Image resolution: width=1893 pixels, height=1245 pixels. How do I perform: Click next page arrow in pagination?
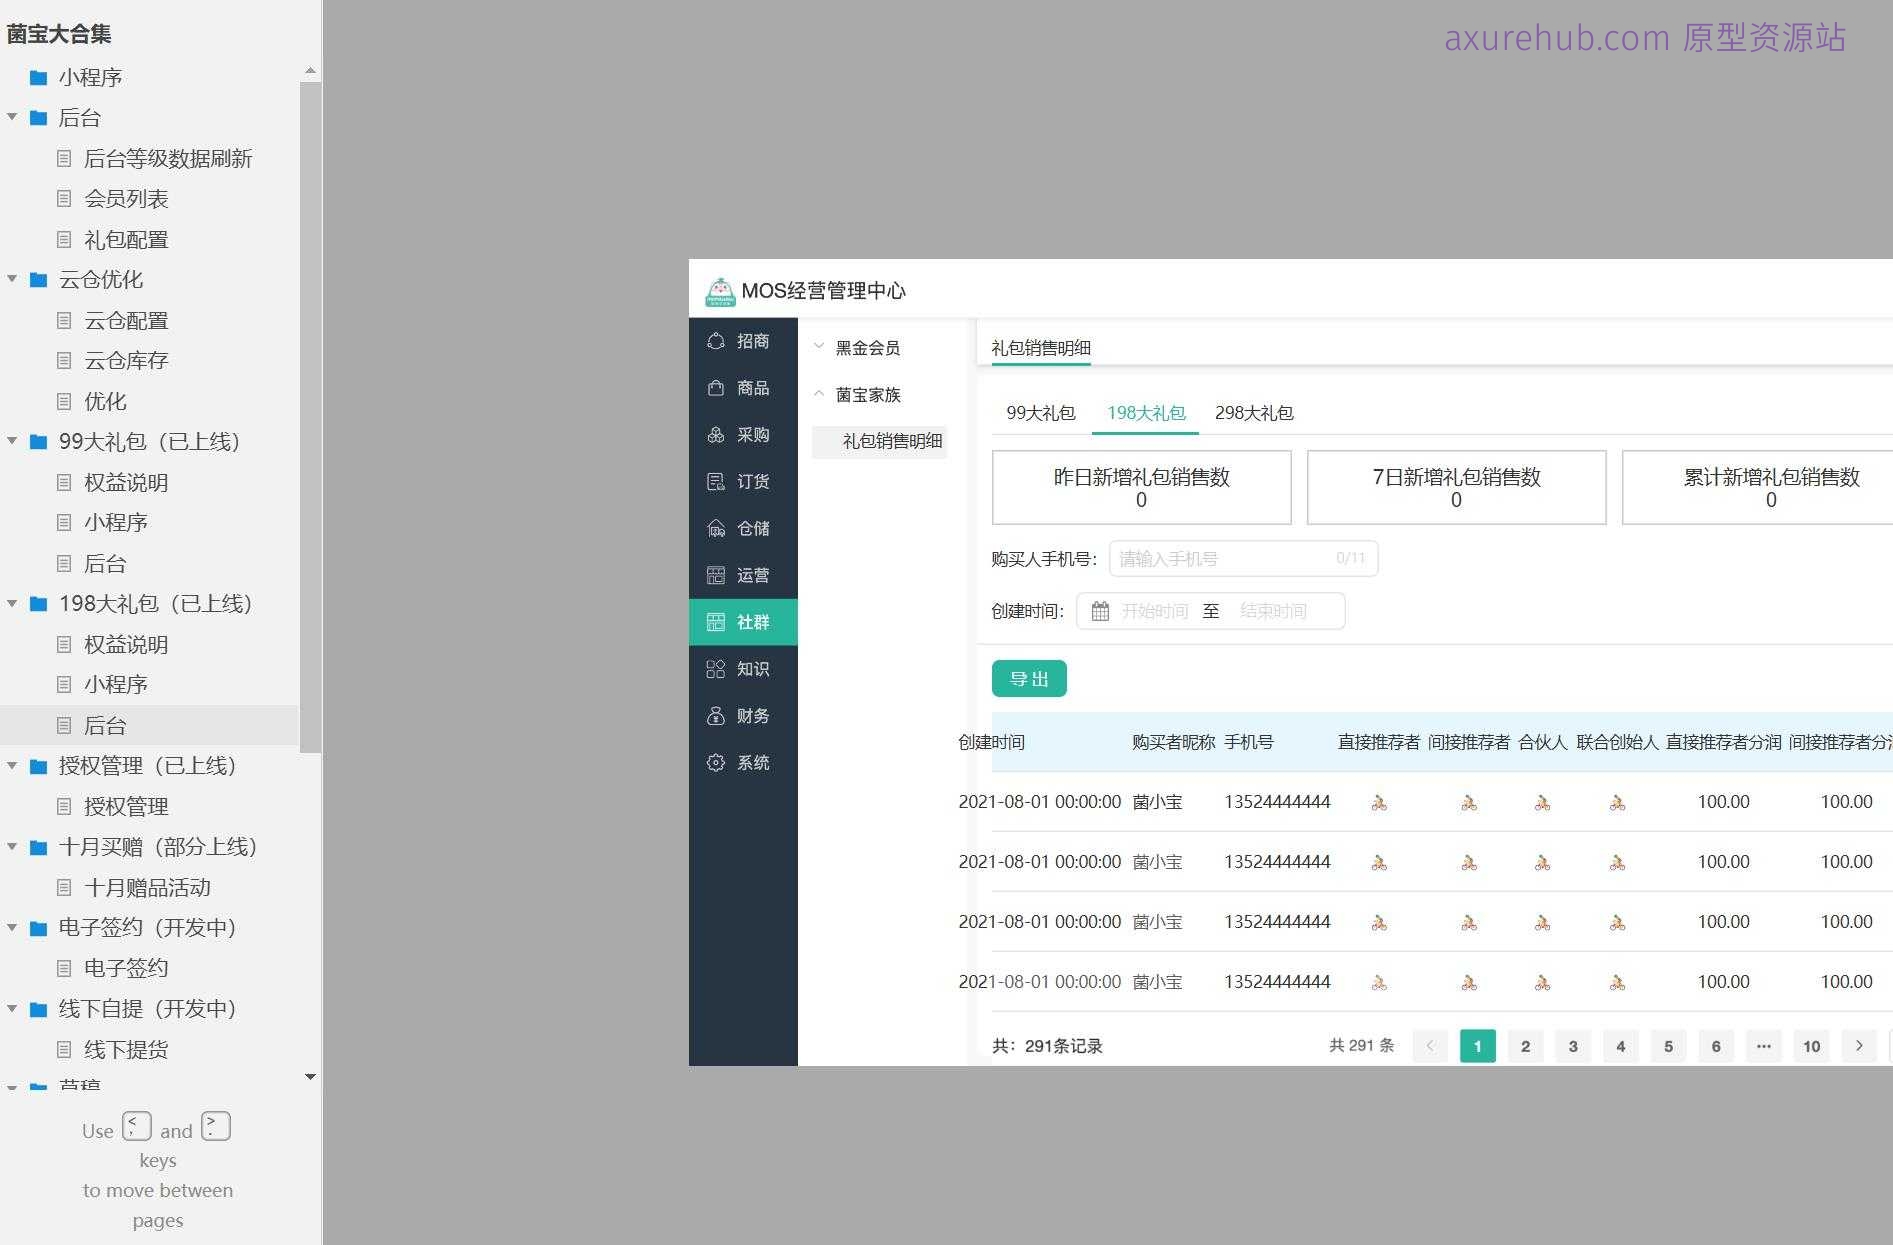pos(1859,1046)
